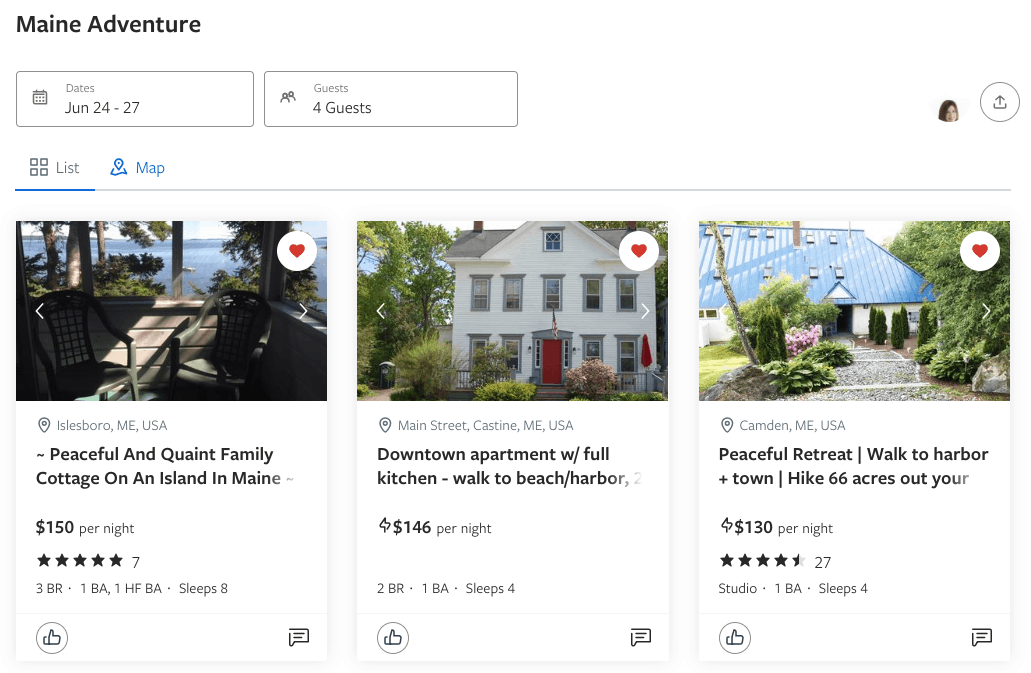The image size is (1031, 673).
Task: View next photo of the Castine apartment
Action: click(644, 311)
